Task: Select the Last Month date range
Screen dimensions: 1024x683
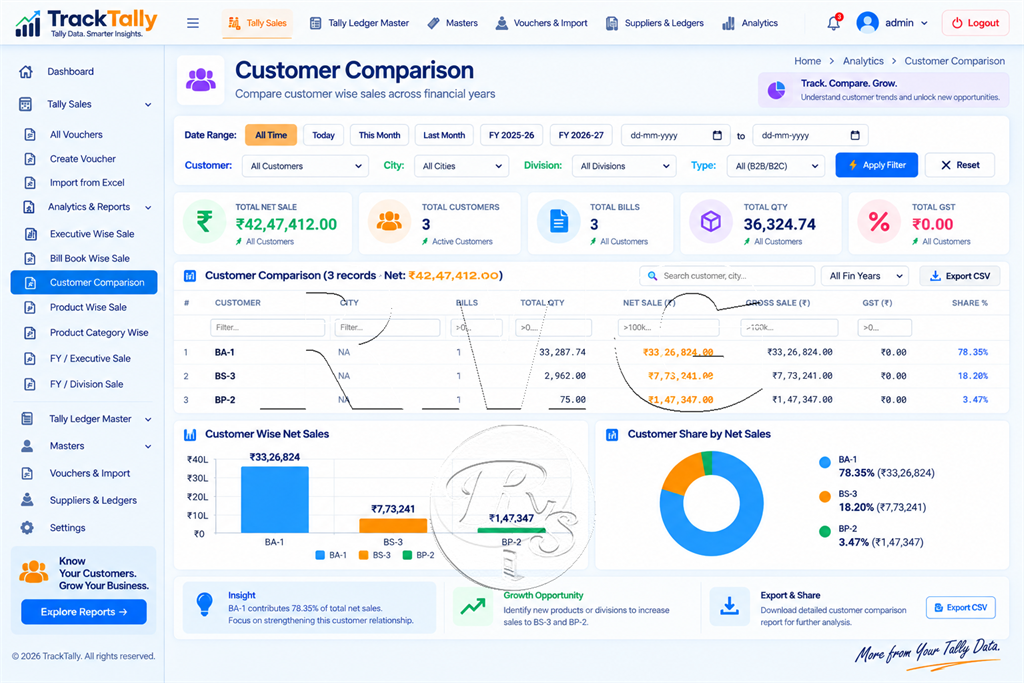Action: (x=444, y=135)
